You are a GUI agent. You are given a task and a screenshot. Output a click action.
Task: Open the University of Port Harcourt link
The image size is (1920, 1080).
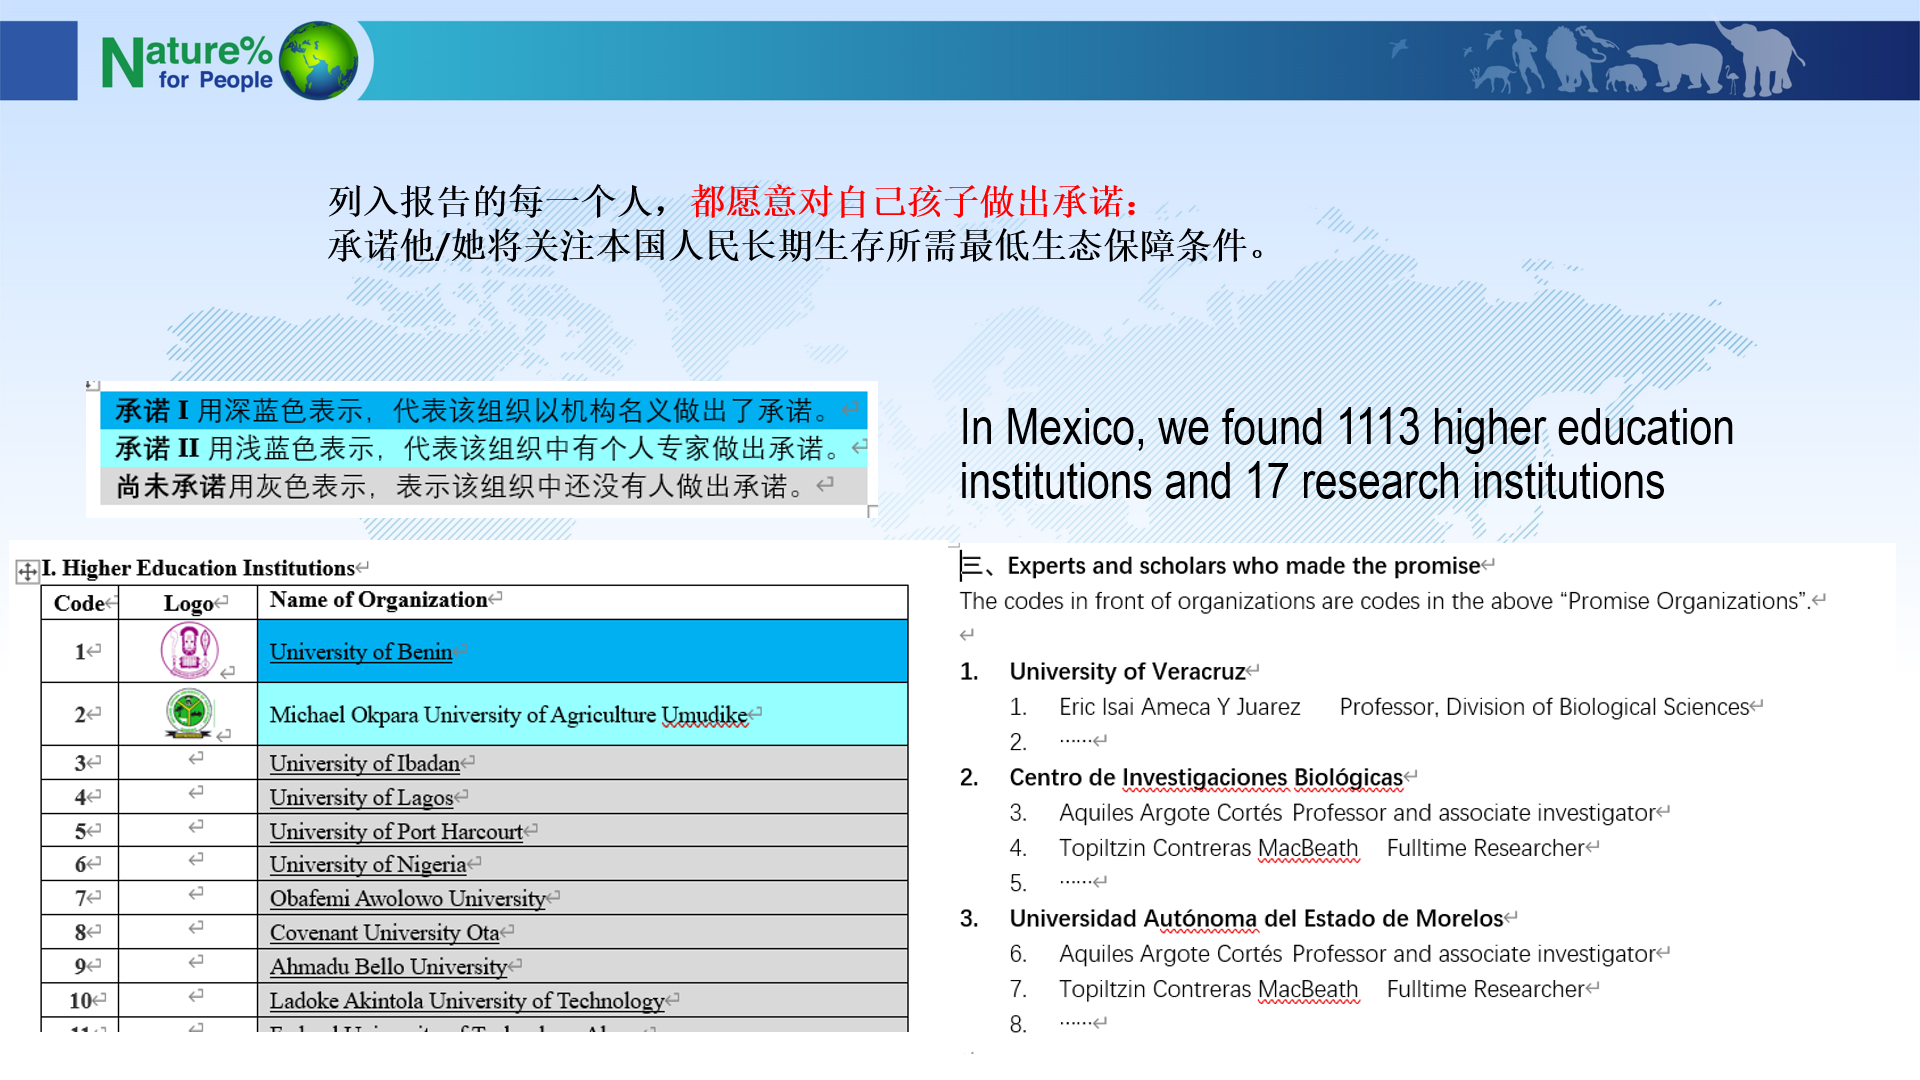(x=396, y=831)
